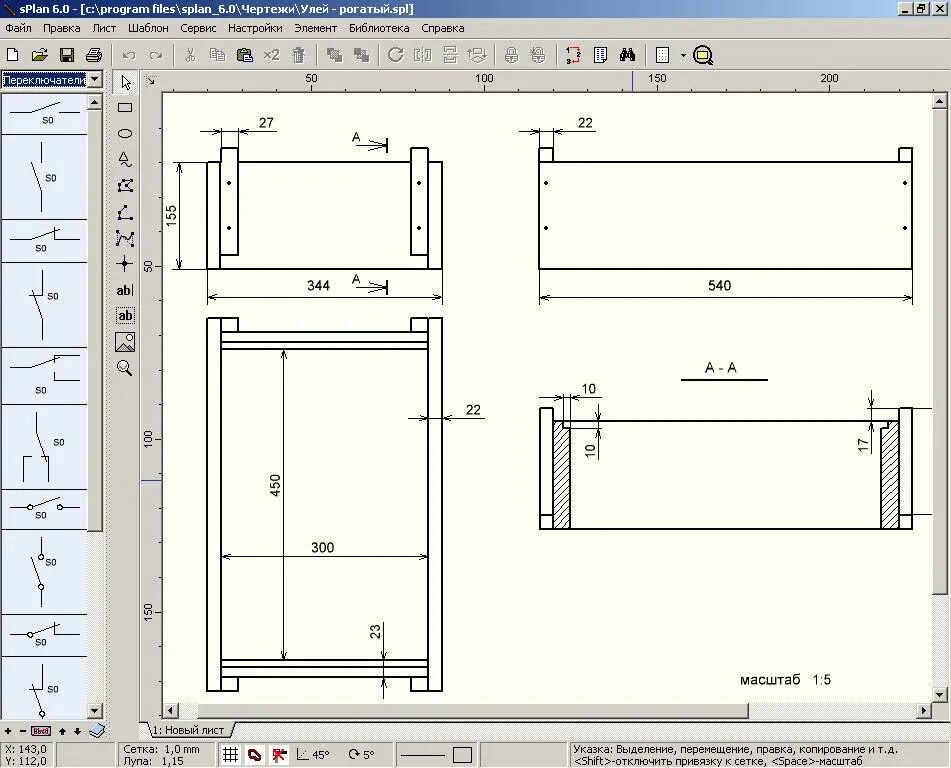Click the ruler origin corner arrow
The width and height of the screenshot is (951, 768).
151,80
